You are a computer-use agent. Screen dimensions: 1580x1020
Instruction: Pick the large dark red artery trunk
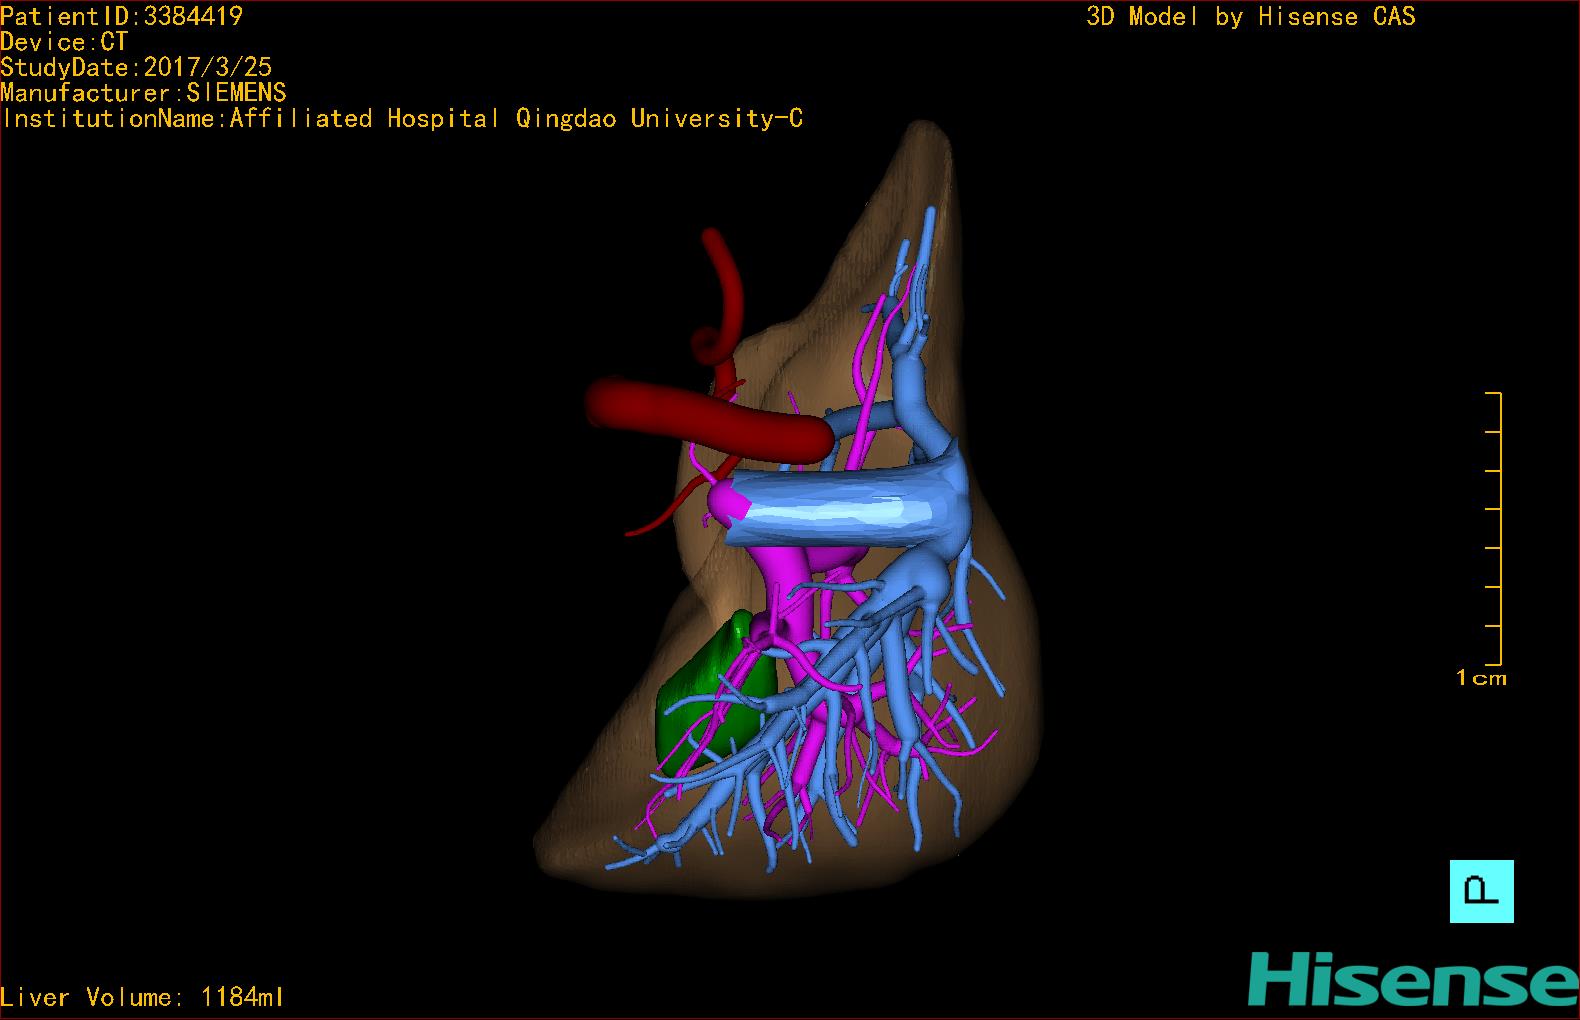point(710,420)
